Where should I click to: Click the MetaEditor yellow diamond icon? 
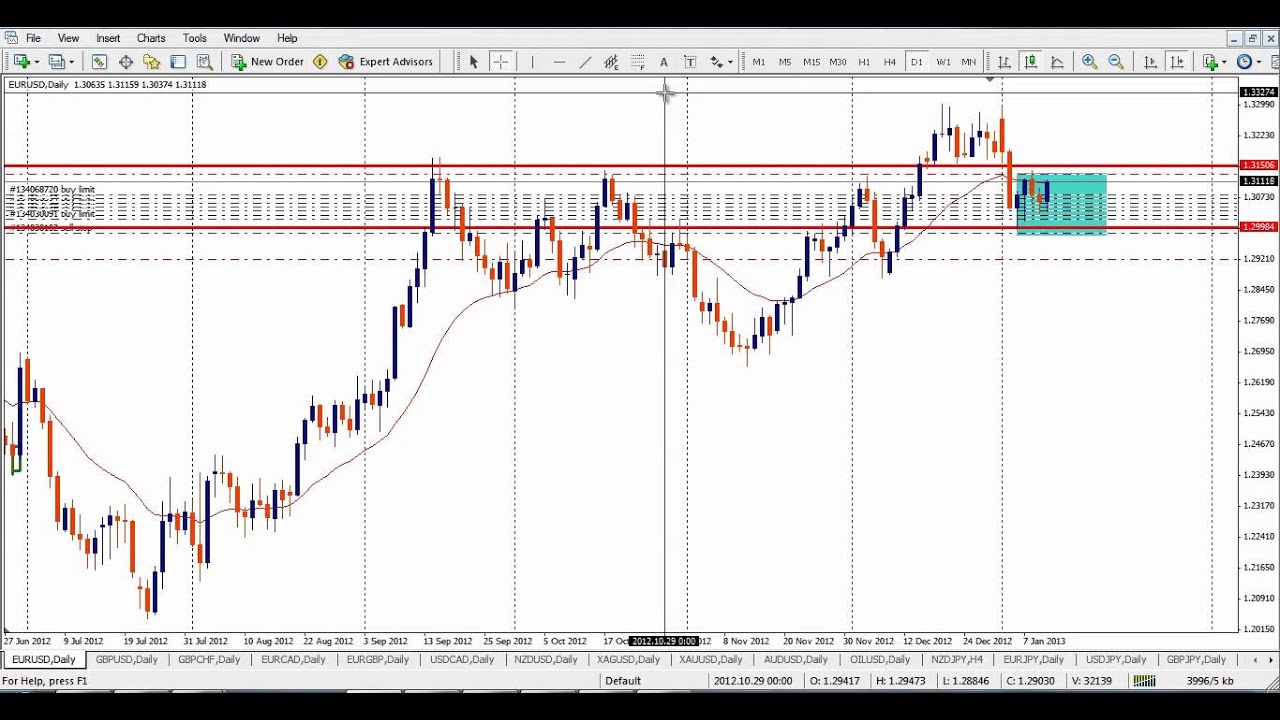[x=320, y=62]
